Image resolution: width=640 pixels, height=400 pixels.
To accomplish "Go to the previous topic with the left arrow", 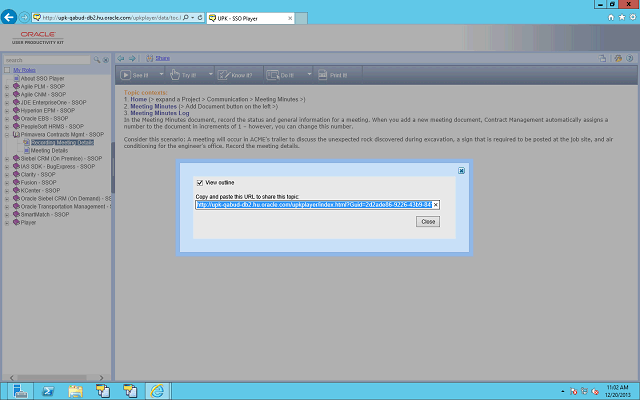I will point(121,58).
